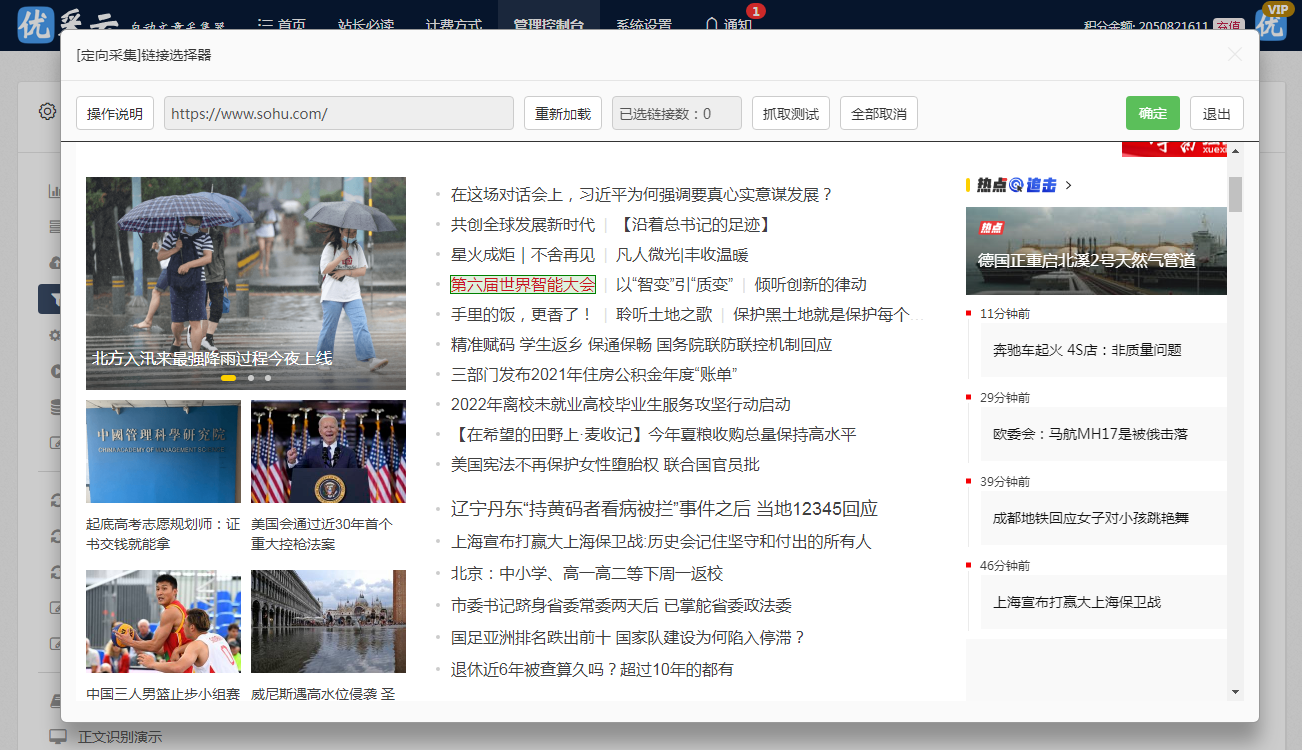Run 抓取测试 to test capture

[790, 113]
